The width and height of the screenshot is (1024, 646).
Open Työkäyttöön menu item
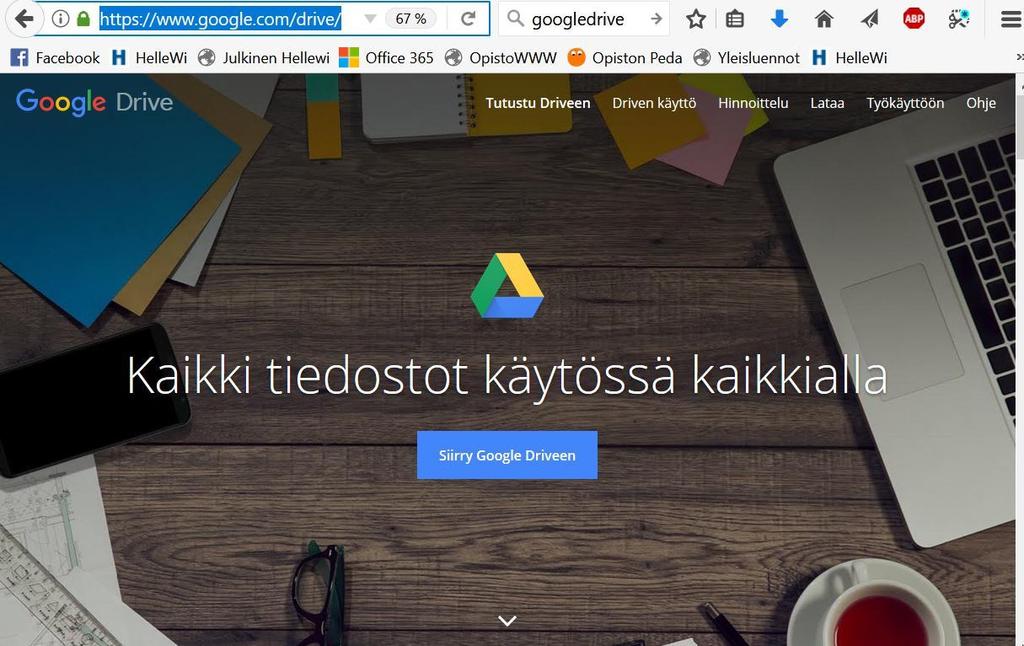904,103
